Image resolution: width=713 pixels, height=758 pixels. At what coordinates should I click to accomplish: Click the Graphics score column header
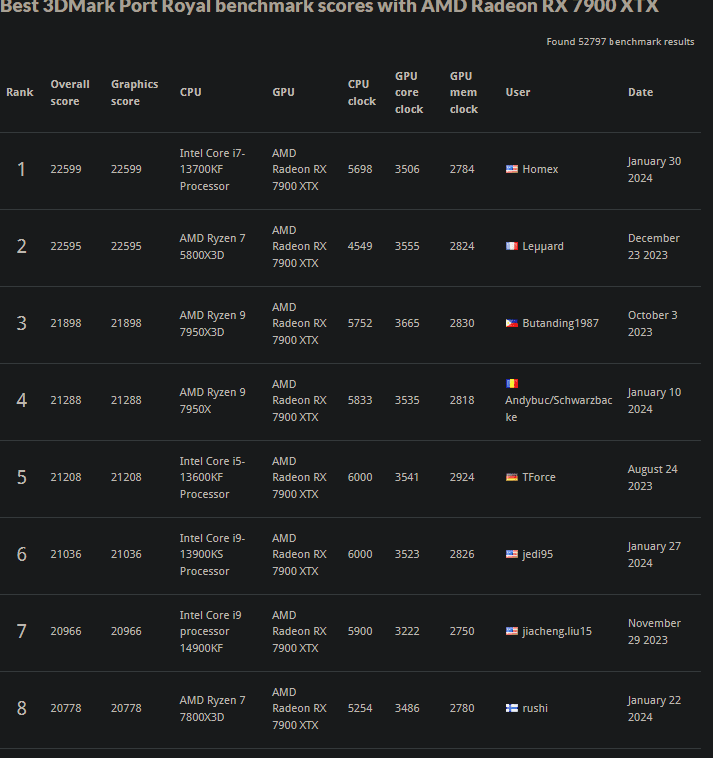tap(134, 92)
